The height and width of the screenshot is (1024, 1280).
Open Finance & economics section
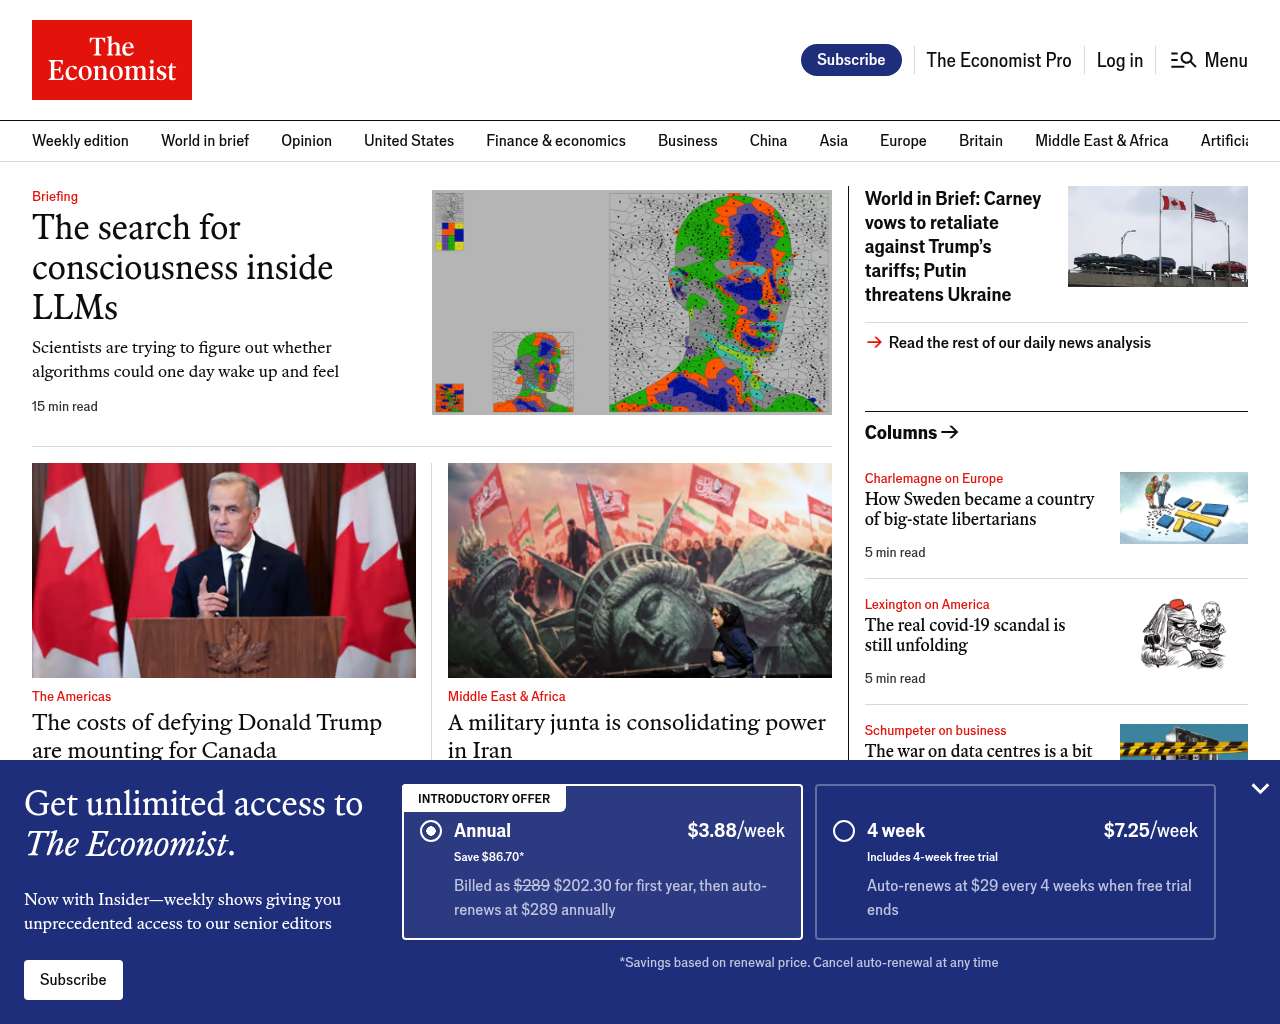[x=556, y=141]
